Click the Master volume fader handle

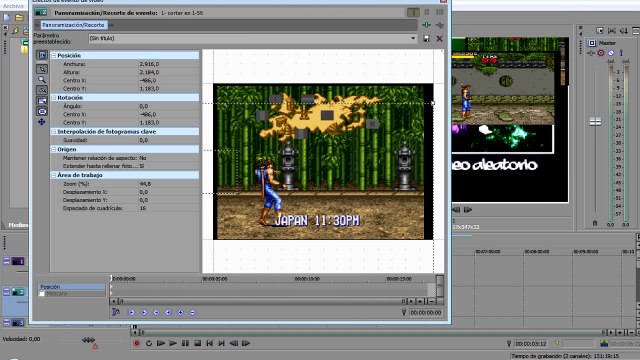click(x=596, y=121)
